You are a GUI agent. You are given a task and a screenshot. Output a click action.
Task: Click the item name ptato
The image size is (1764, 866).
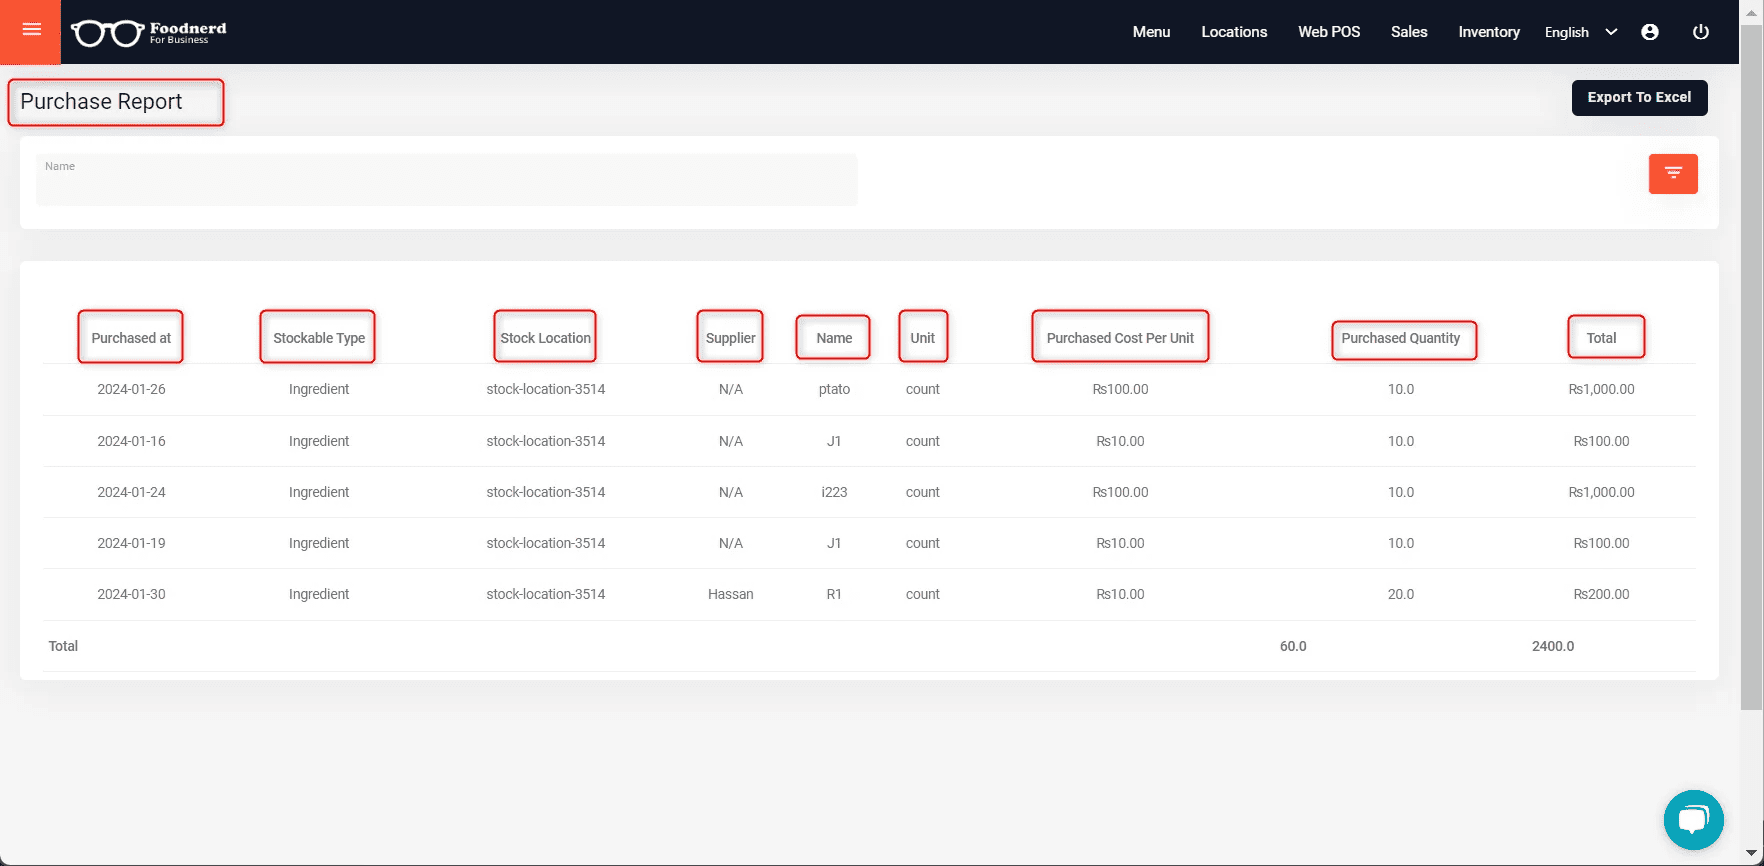click(x=834, y=389)
